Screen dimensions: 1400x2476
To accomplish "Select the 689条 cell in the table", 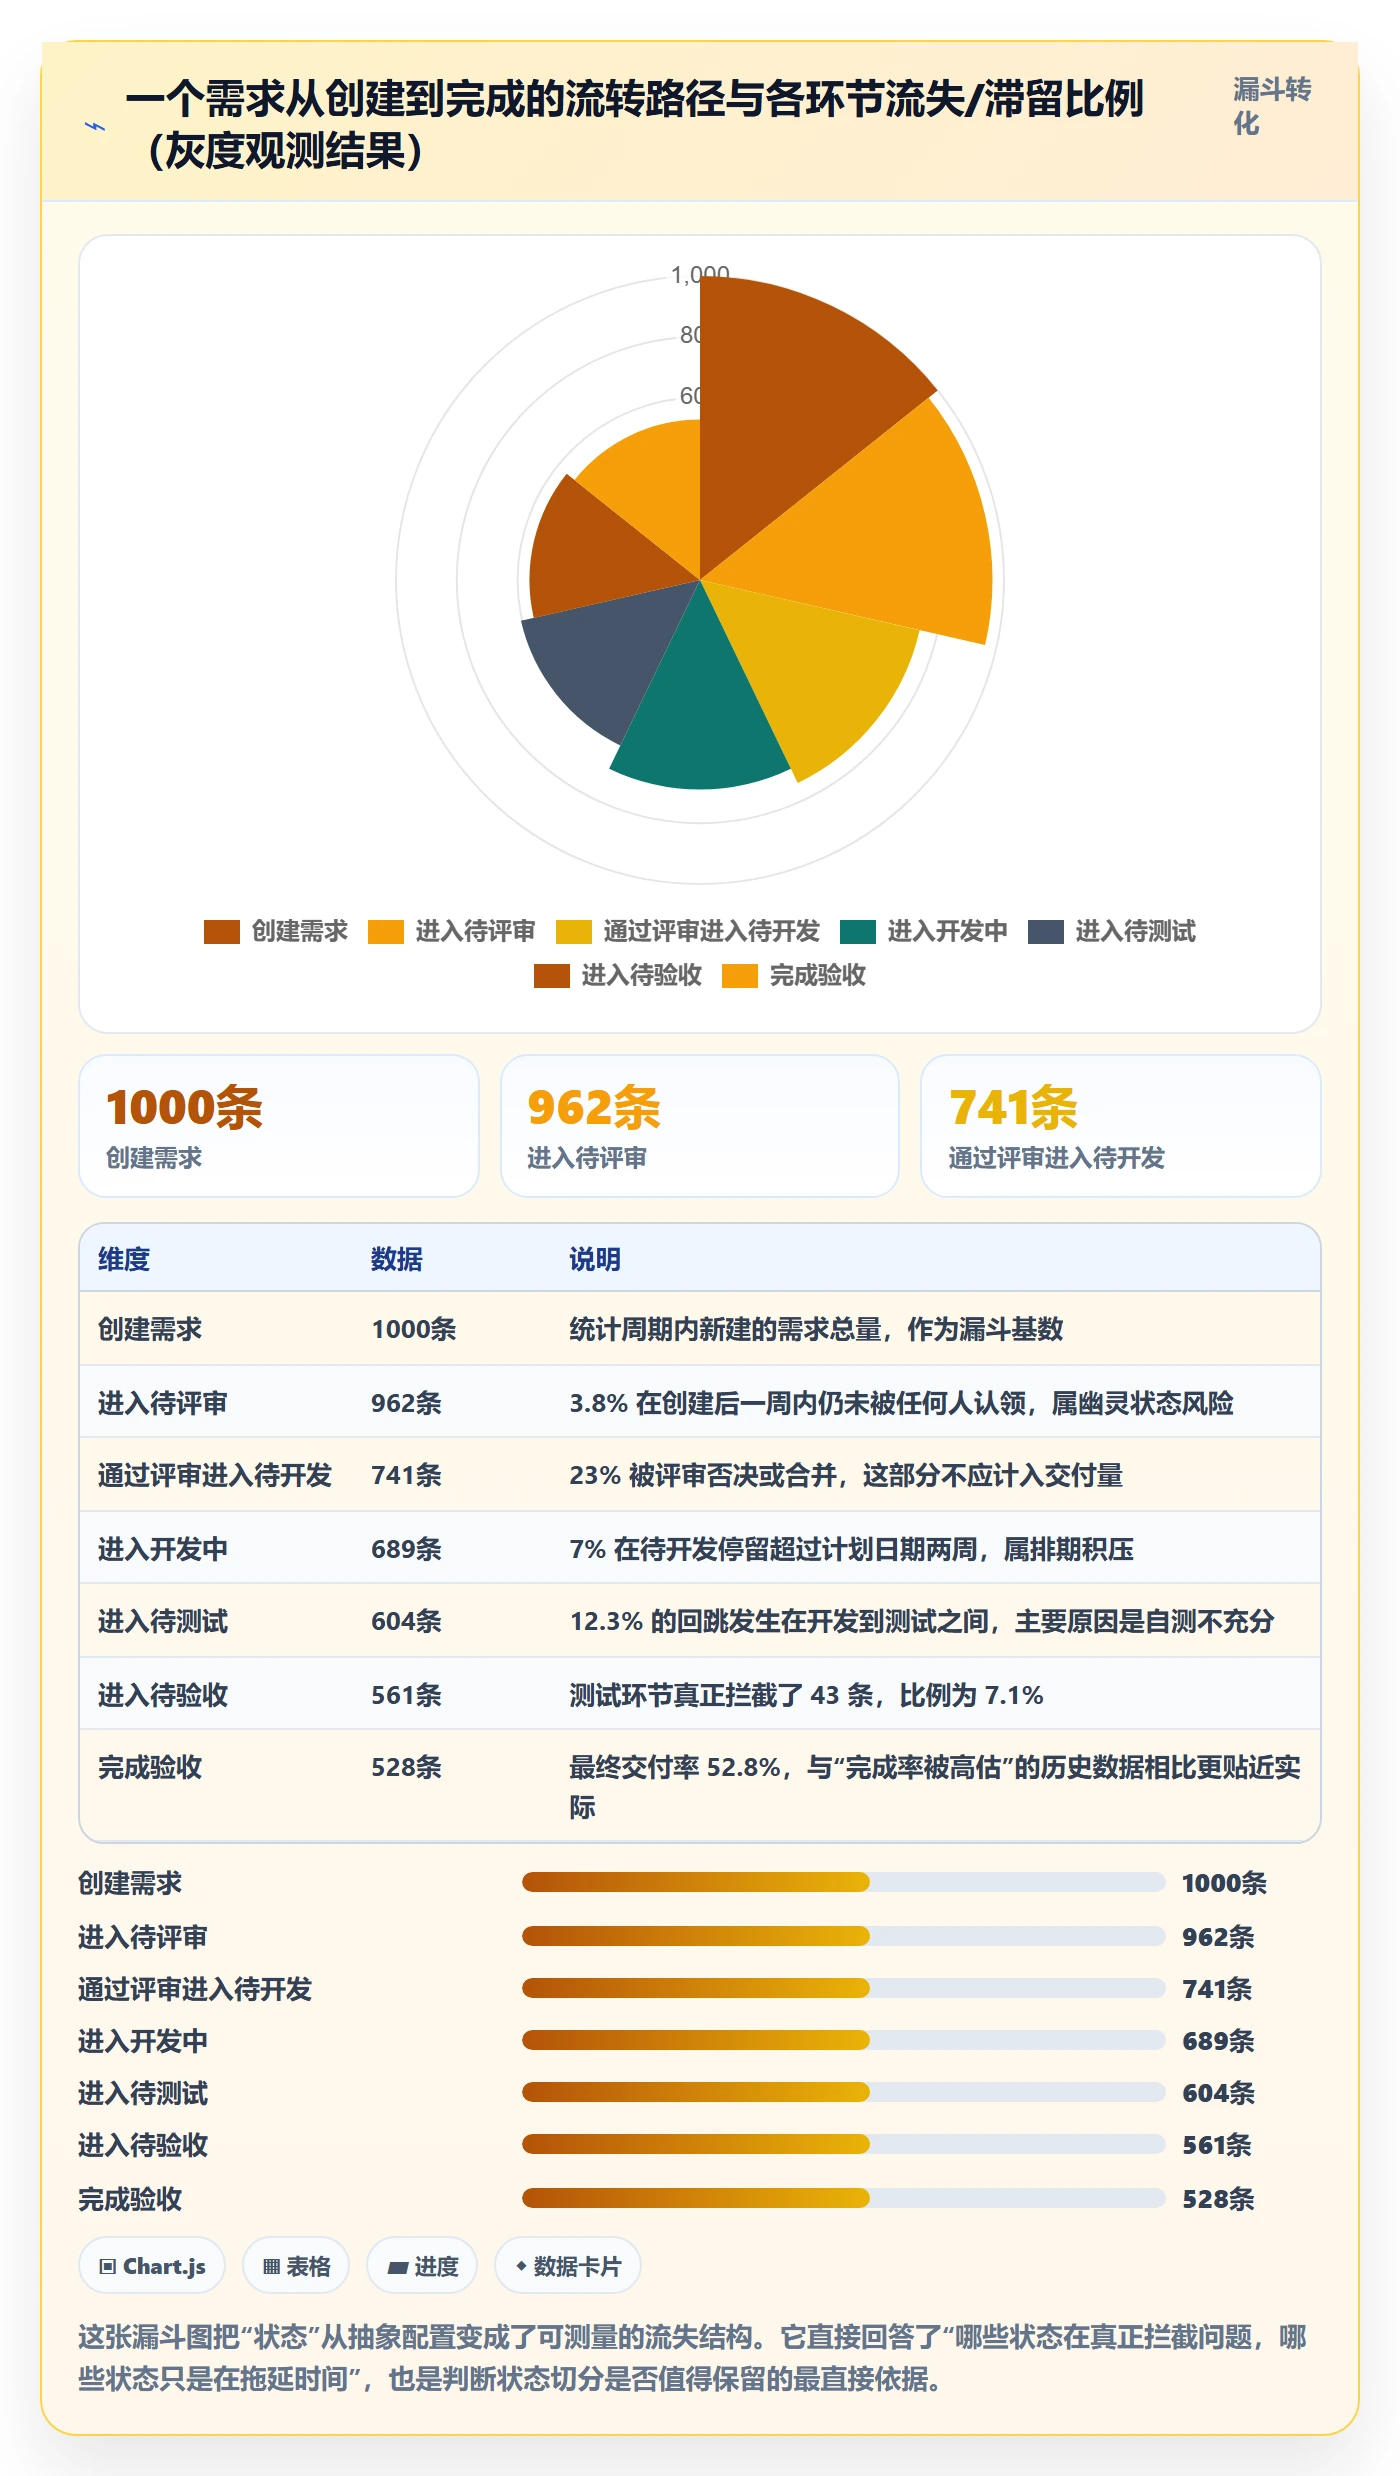I will point(406,1549).
